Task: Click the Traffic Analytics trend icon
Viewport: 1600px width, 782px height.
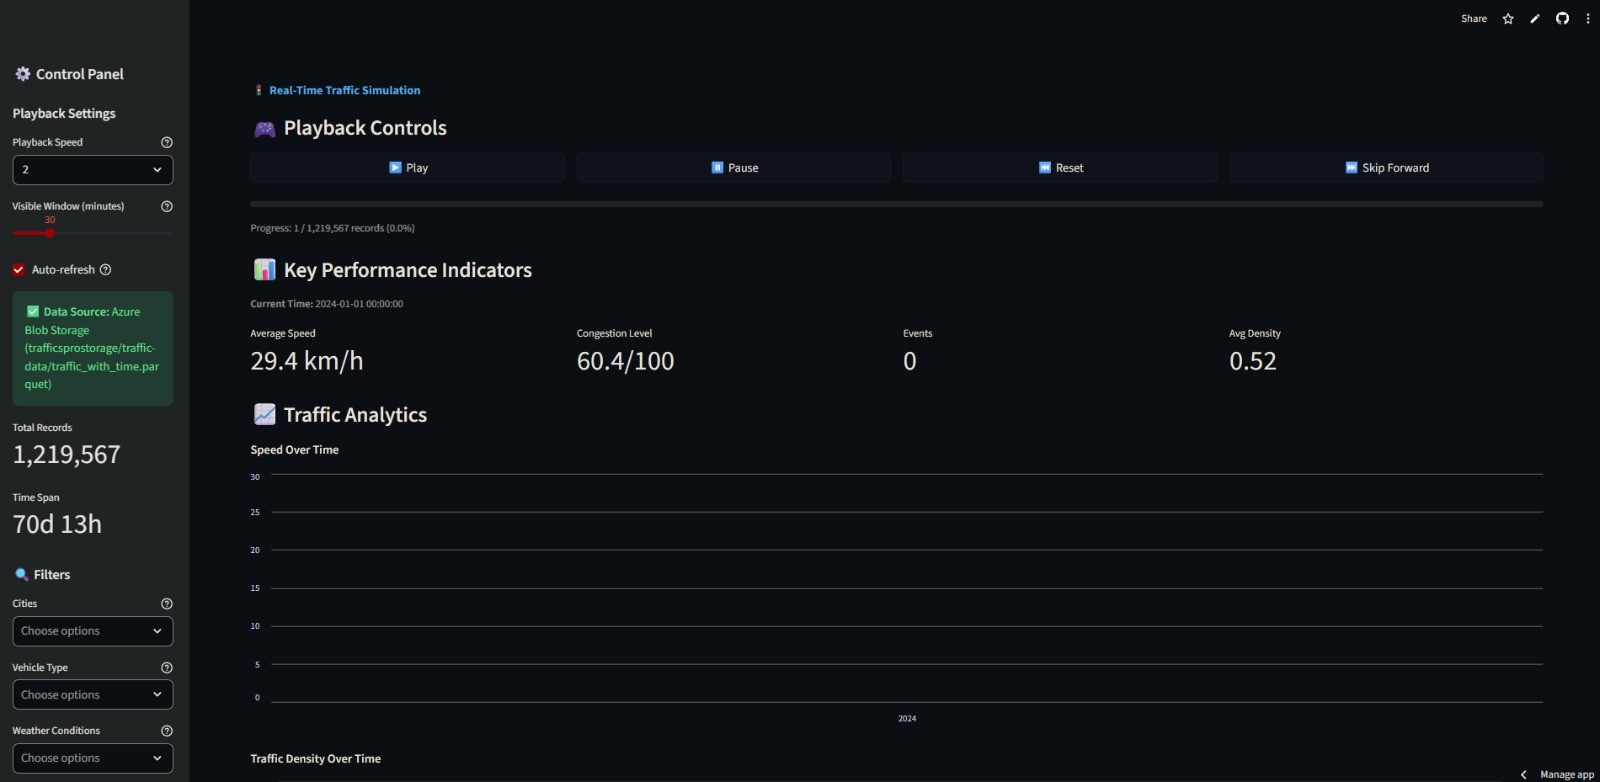Action: click(264, 415)
